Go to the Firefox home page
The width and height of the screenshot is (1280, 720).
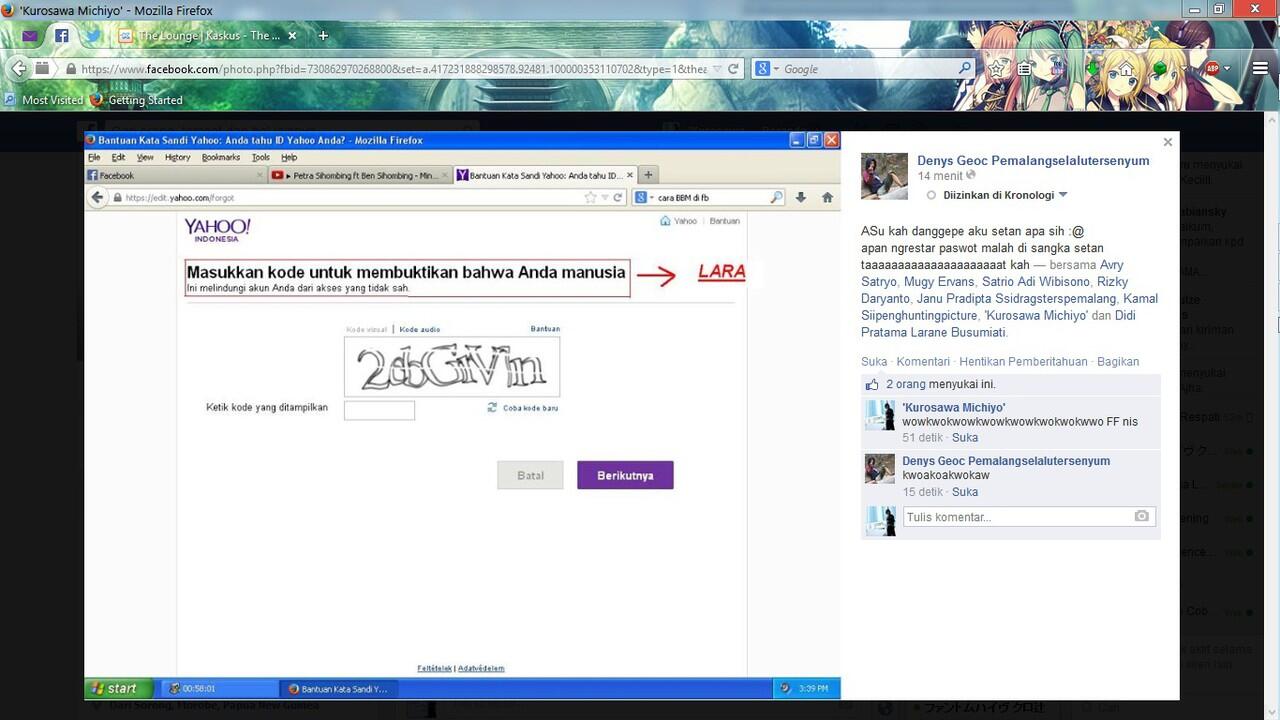[x=1126, y=69]
